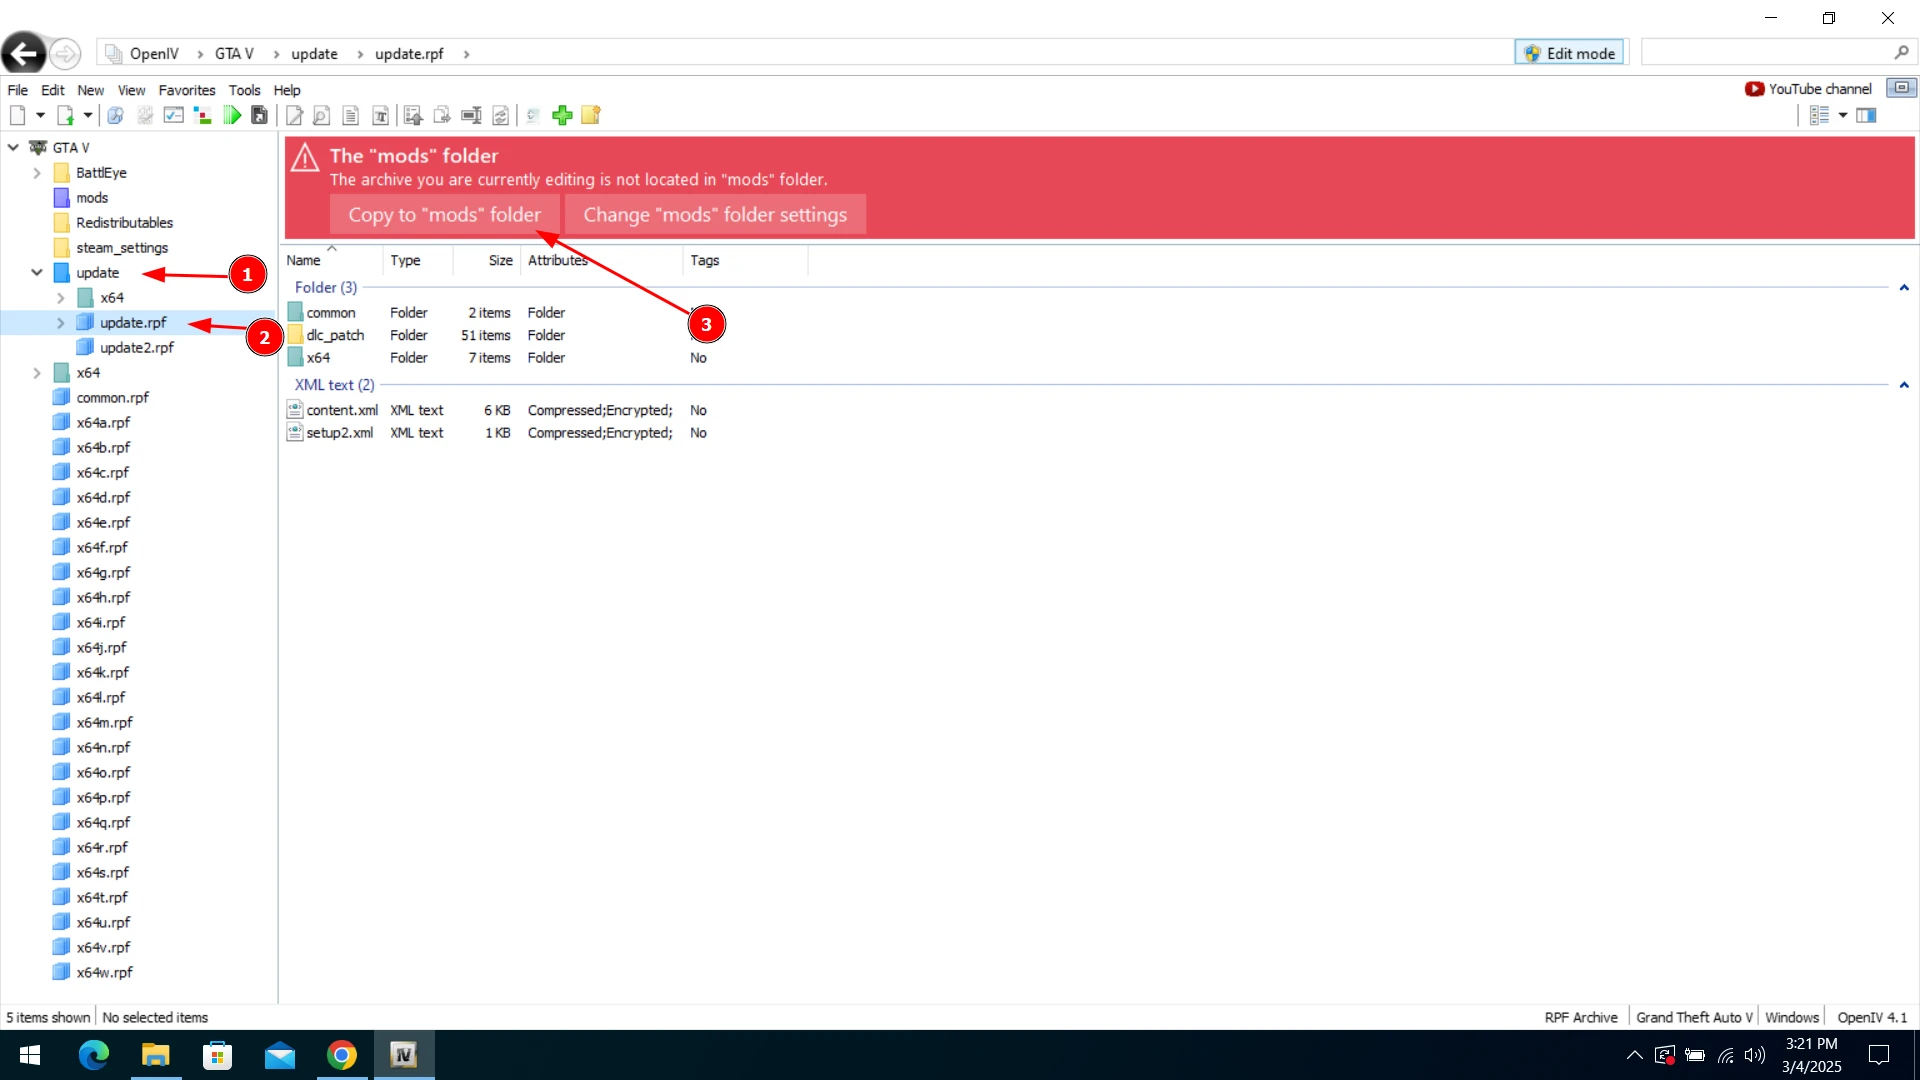Open the Import file dropdown arrow
Viewport: 1920px width, 1080px height.
pos(88,115)
